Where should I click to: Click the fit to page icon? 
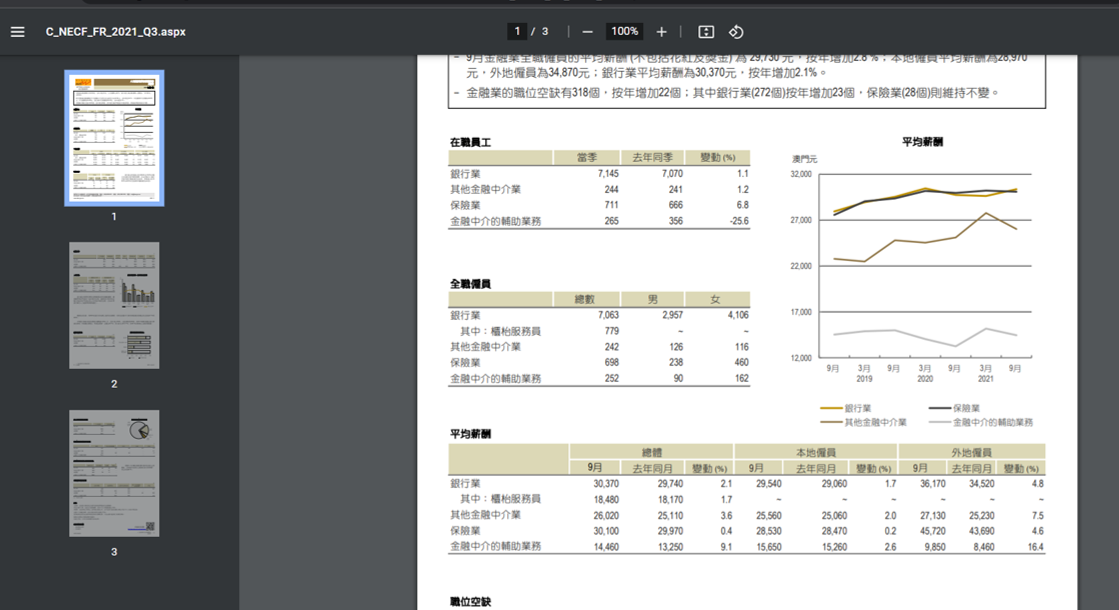(x=706, y=31)
